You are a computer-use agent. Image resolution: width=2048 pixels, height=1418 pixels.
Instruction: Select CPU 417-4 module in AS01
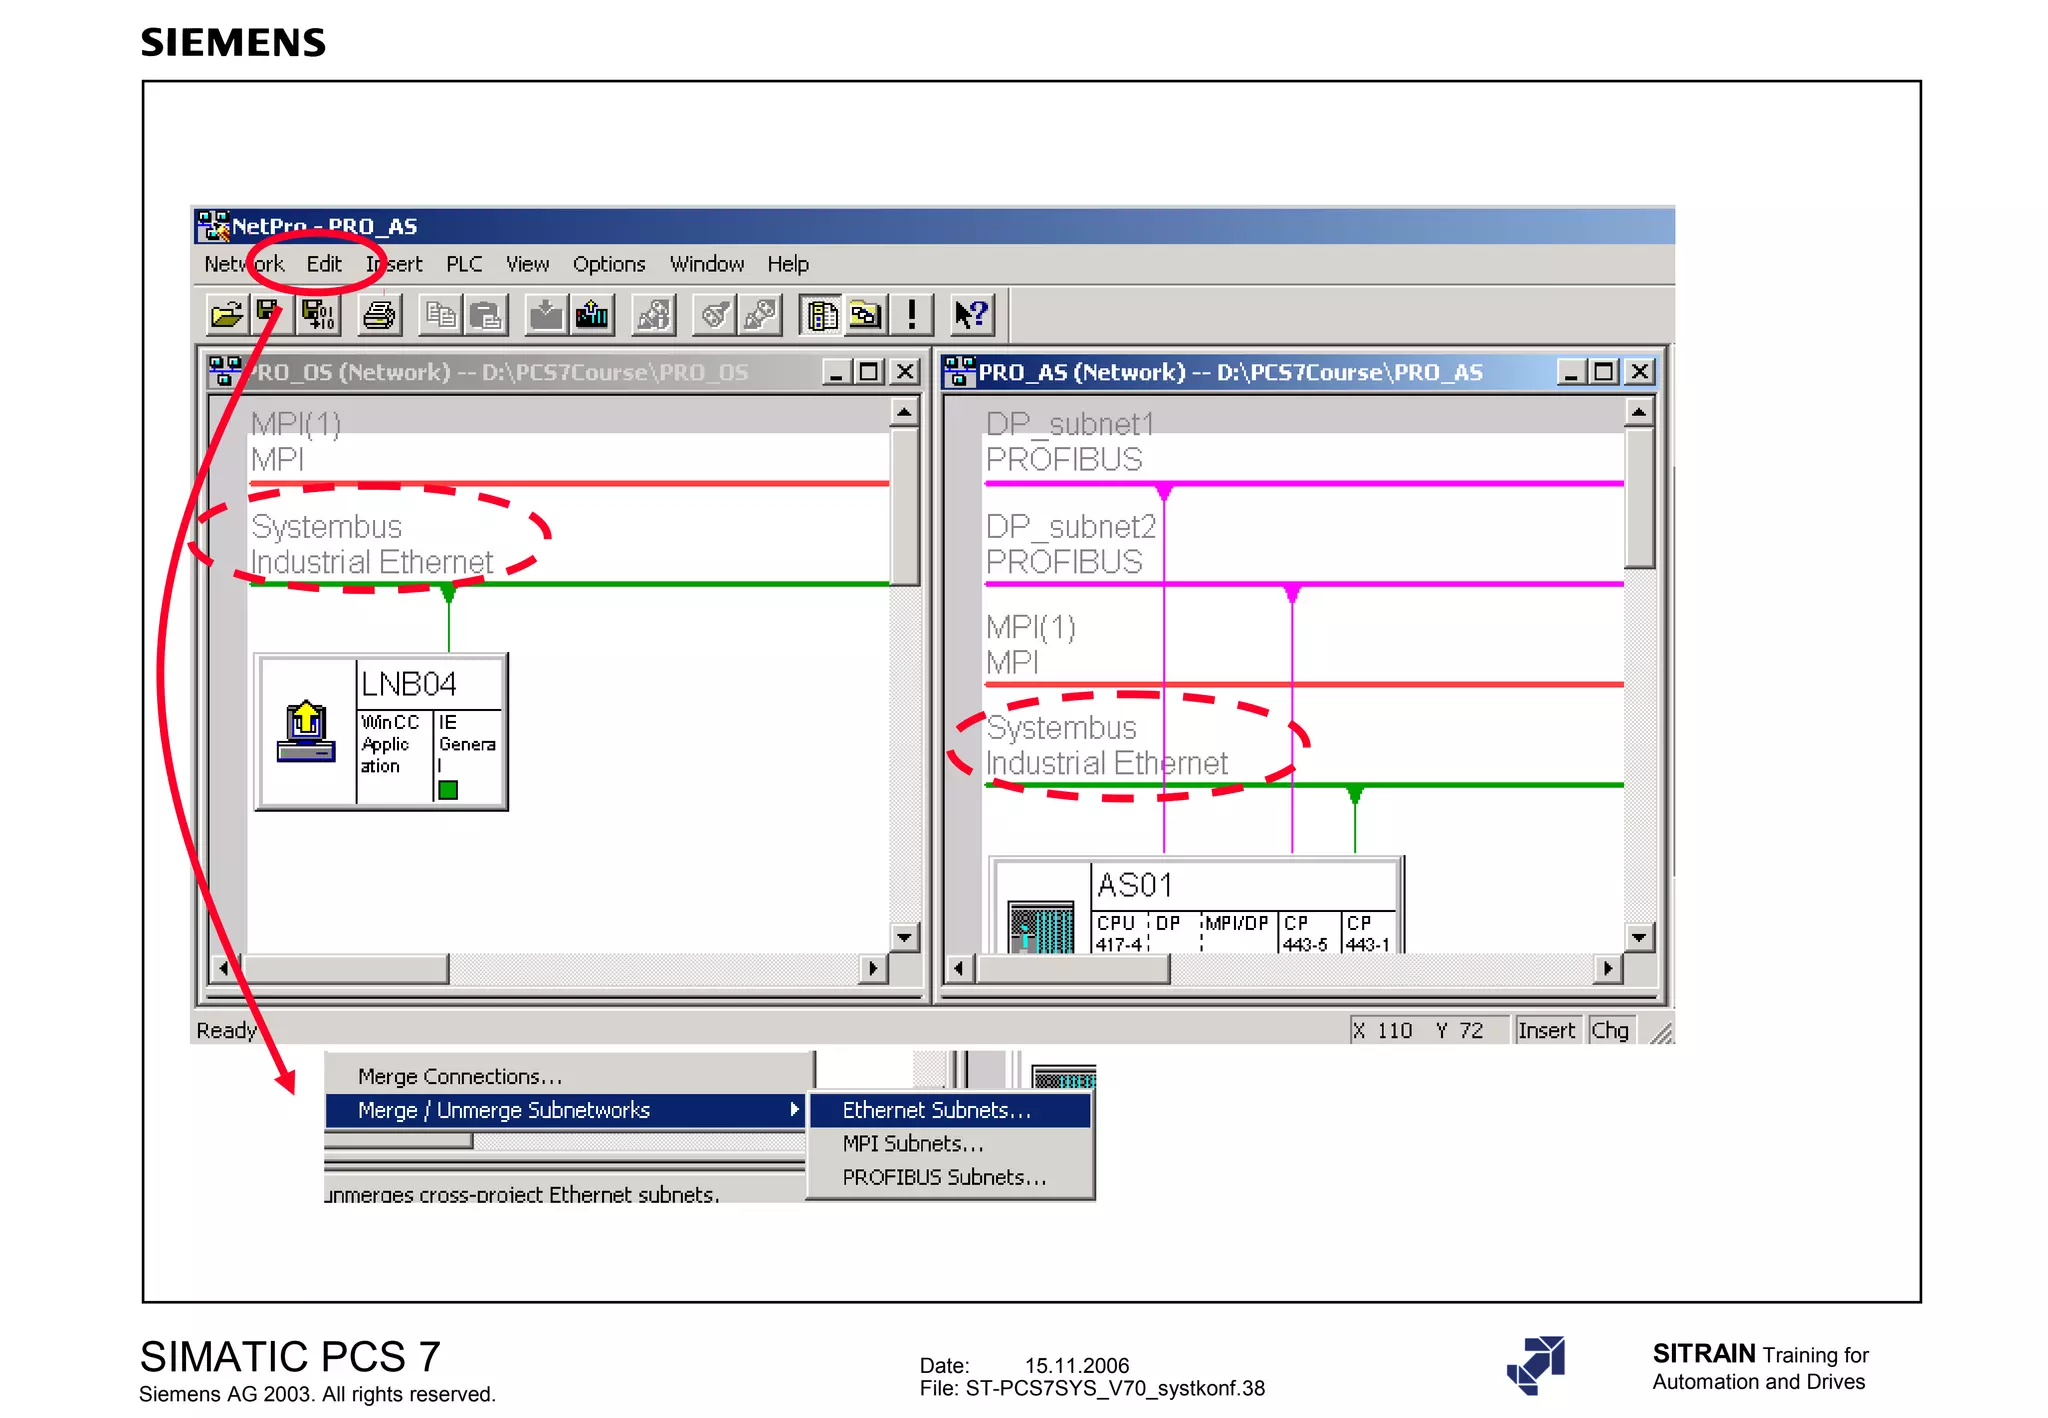[x=1118, y=932]
